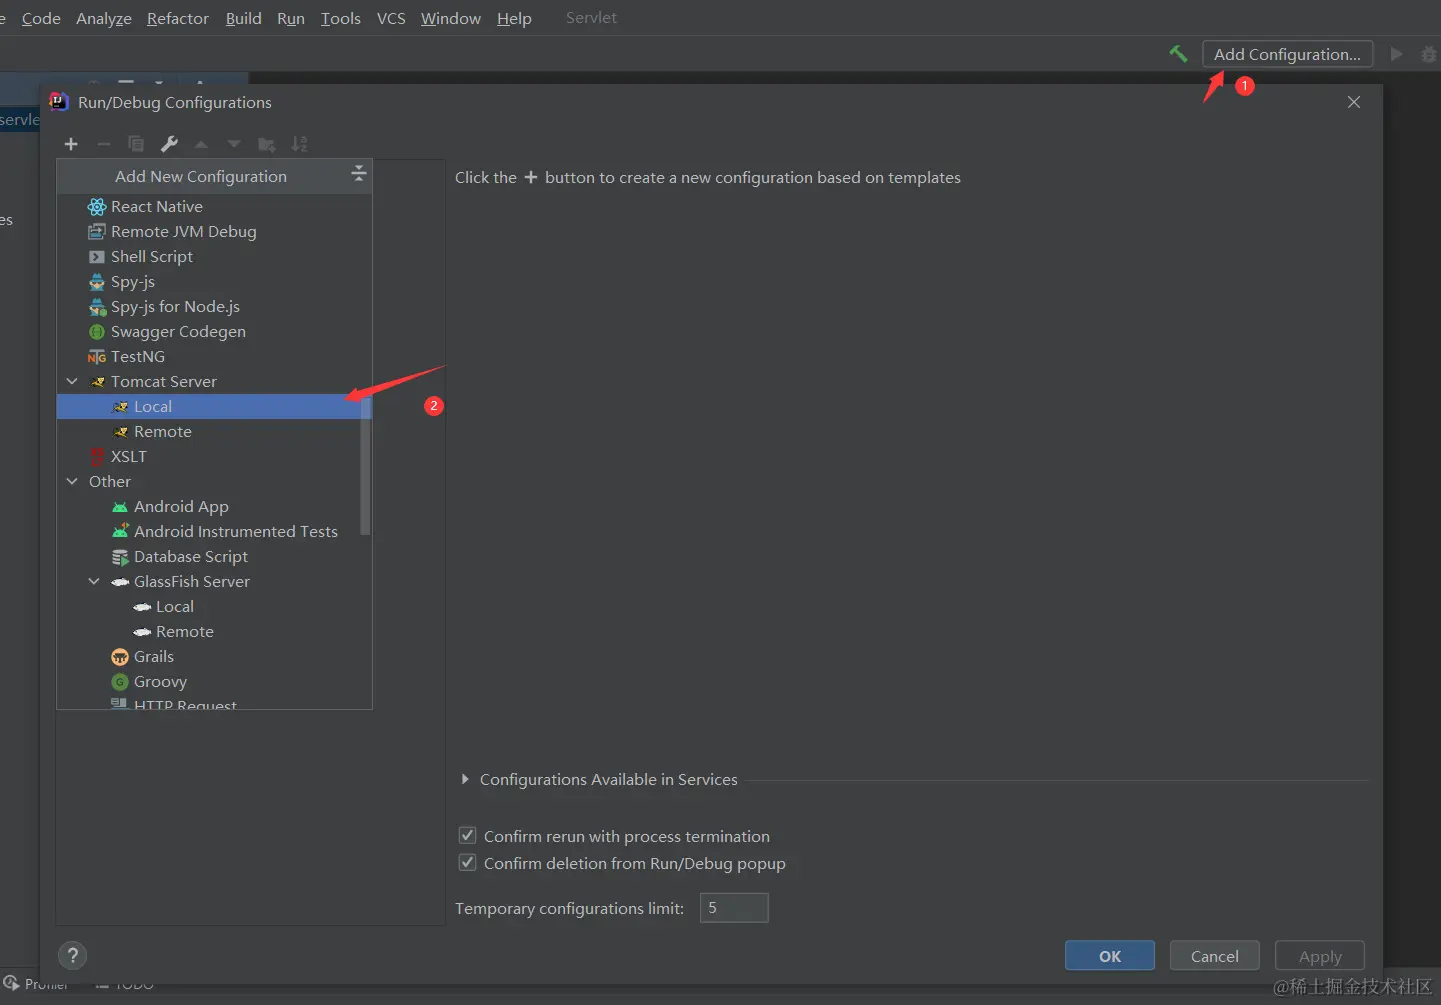
Task: Open Edit Templates wrench icon
Action: click(x=169, y=144)
